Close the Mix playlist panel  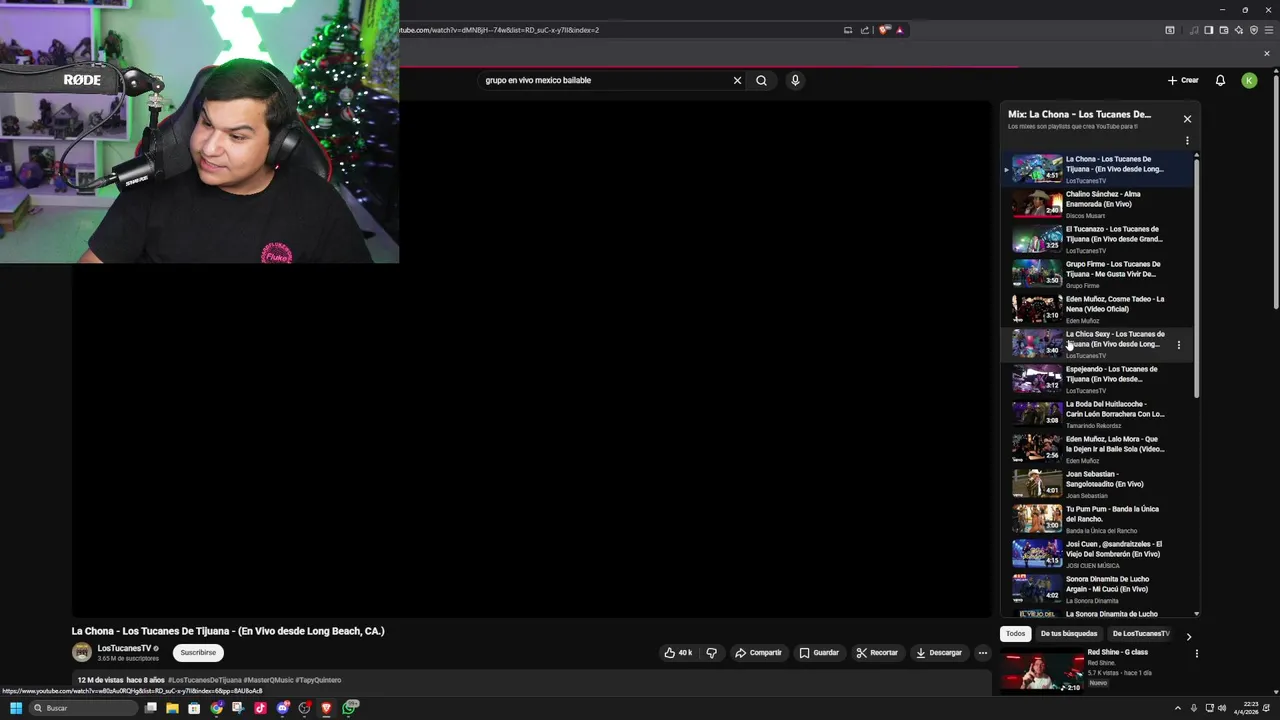point(1187,119)
